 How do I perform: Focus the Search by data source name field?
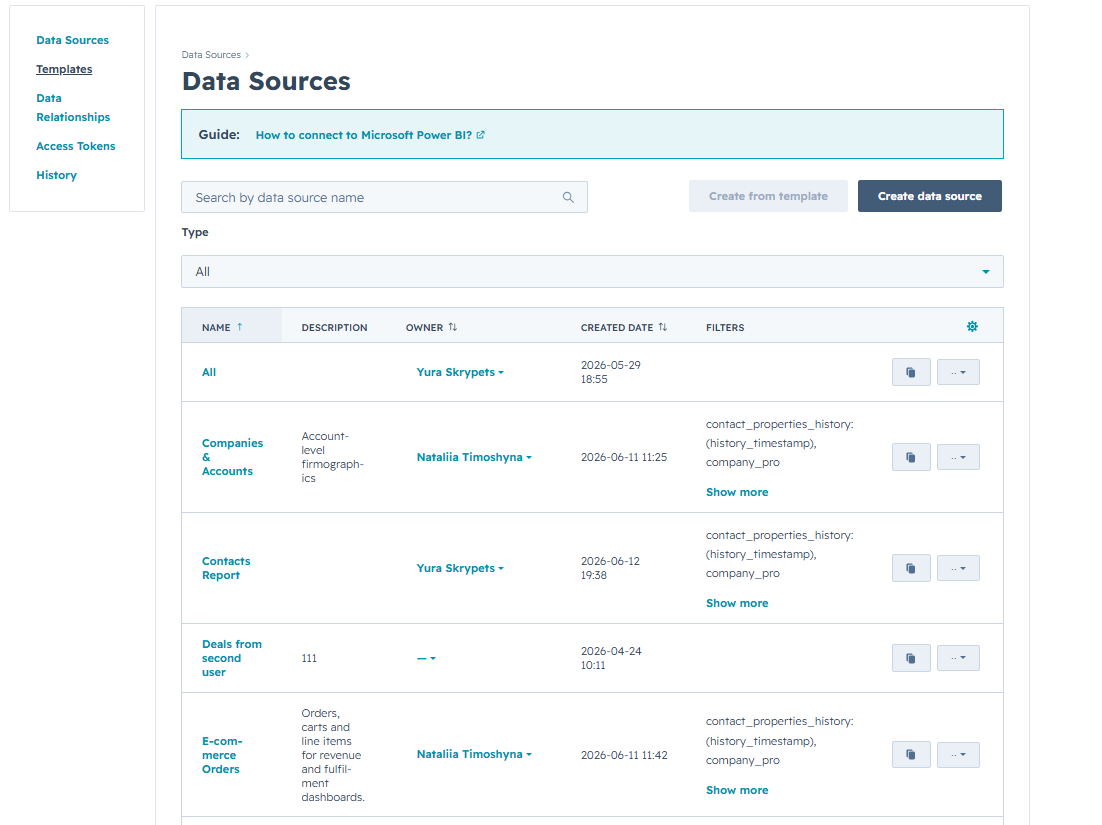[384, 197]
